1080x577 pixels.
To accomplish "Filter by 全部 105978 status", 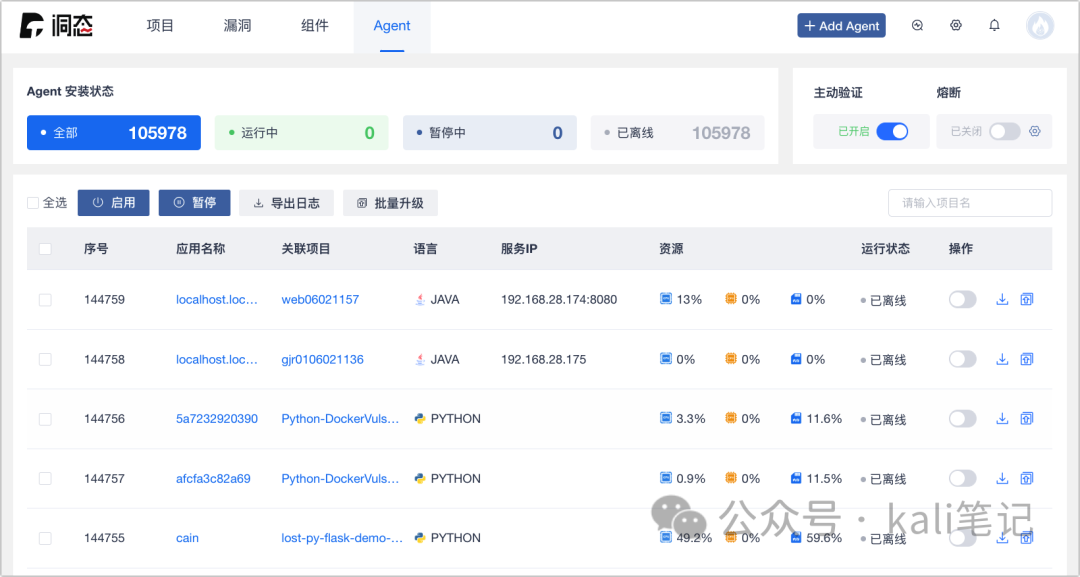I will point(114,132).
